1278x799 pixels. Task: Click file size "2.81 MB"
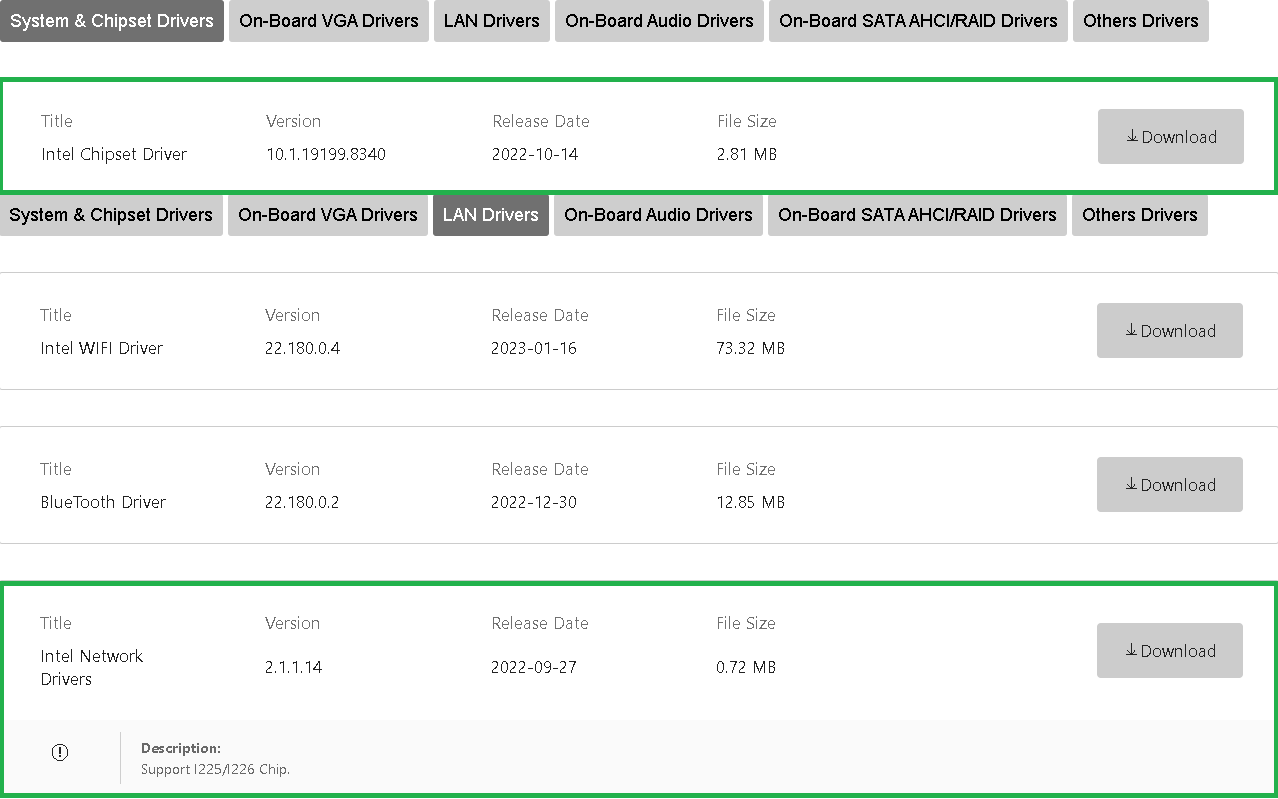click(747, 154)
